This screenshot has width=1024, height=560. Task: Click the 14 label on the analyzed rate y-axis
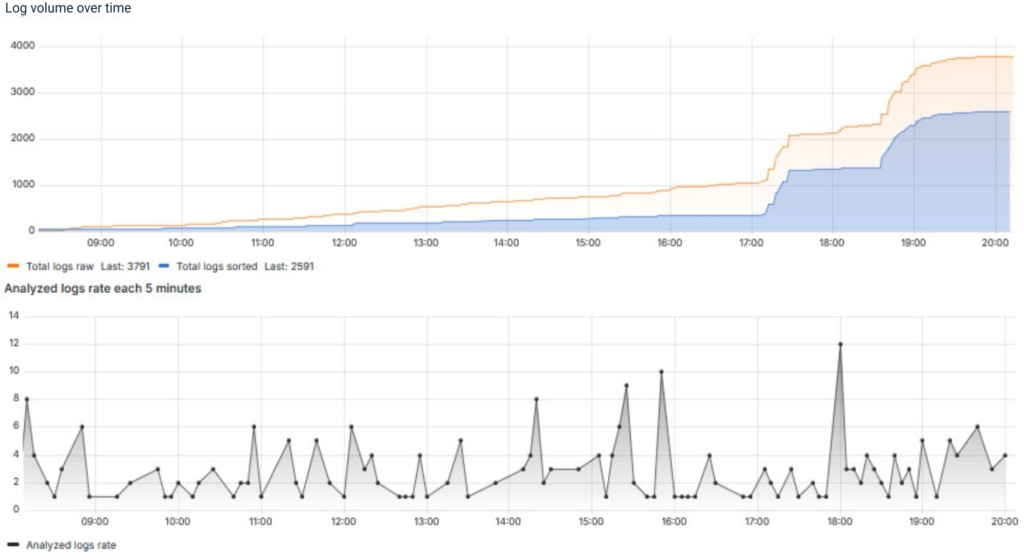(13, 316)
